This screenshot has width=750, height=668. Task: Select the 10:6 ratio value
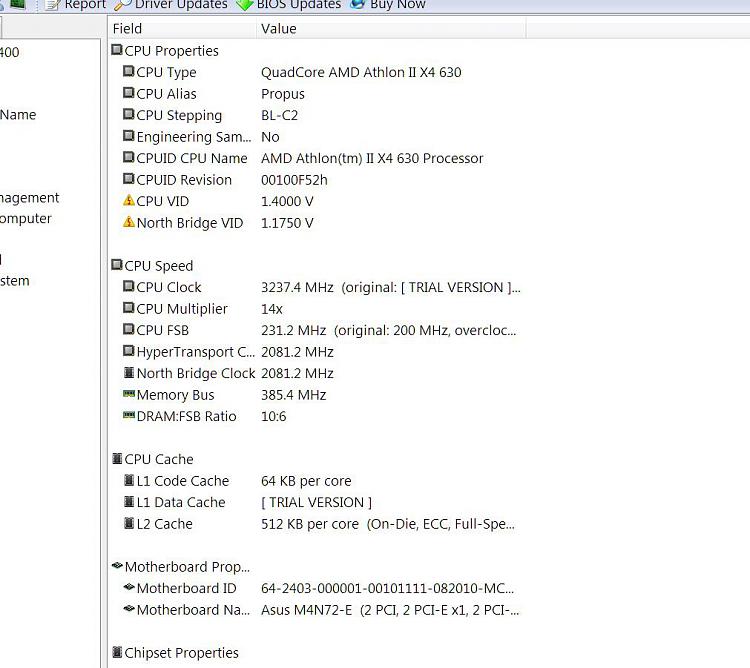click(x=274, y=416)
